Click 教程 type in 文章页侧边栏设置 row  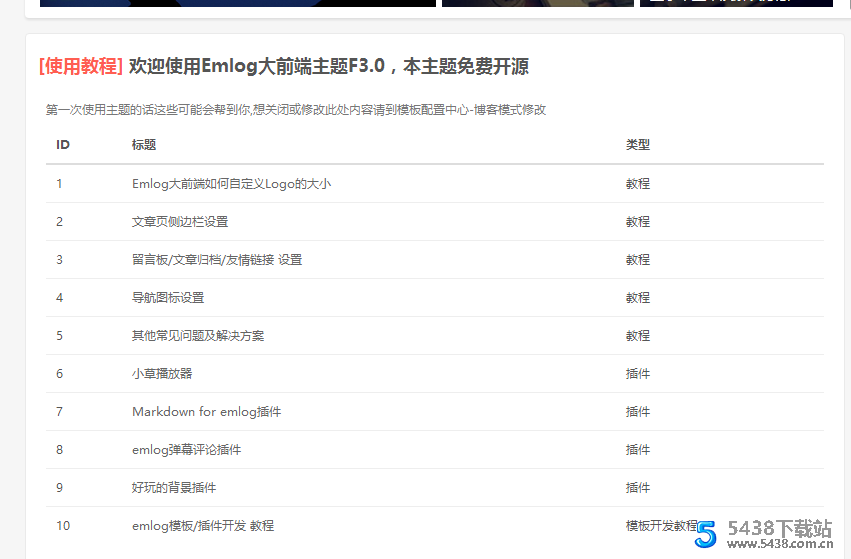tap(638, 222)
